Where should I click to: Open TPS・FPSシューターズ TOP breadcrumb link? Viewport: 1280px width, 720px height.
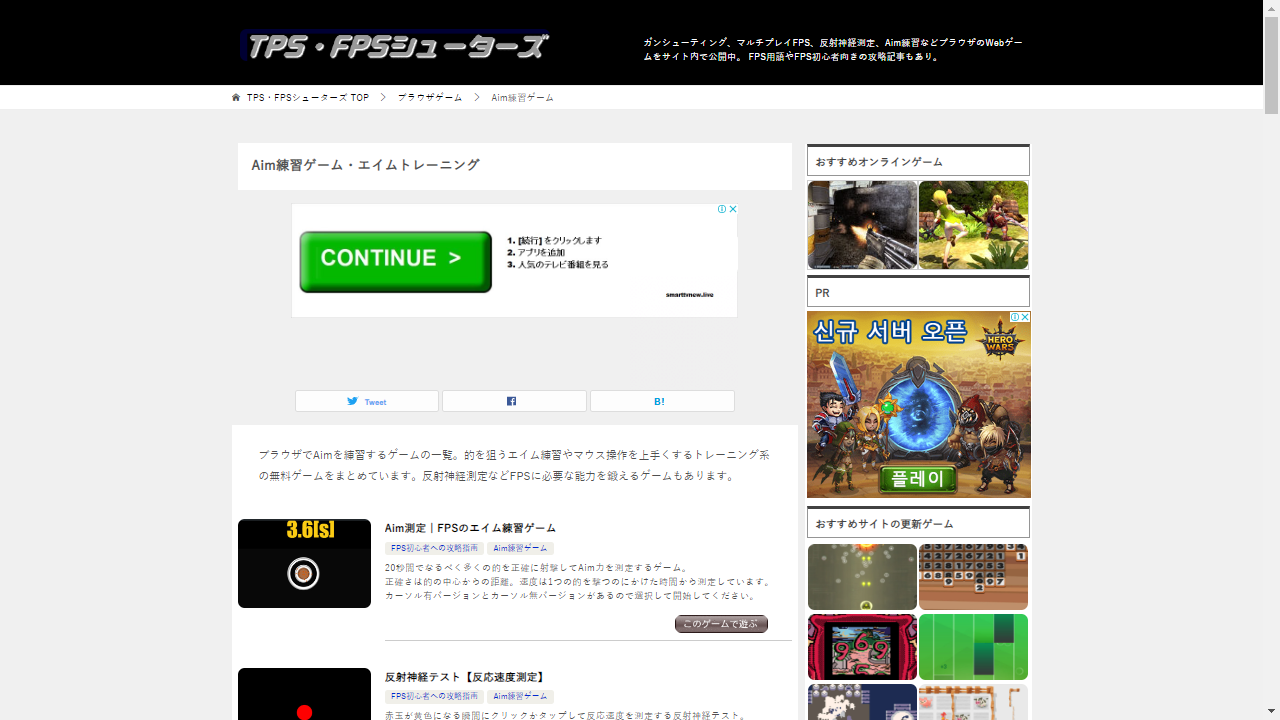click(308, 98)
